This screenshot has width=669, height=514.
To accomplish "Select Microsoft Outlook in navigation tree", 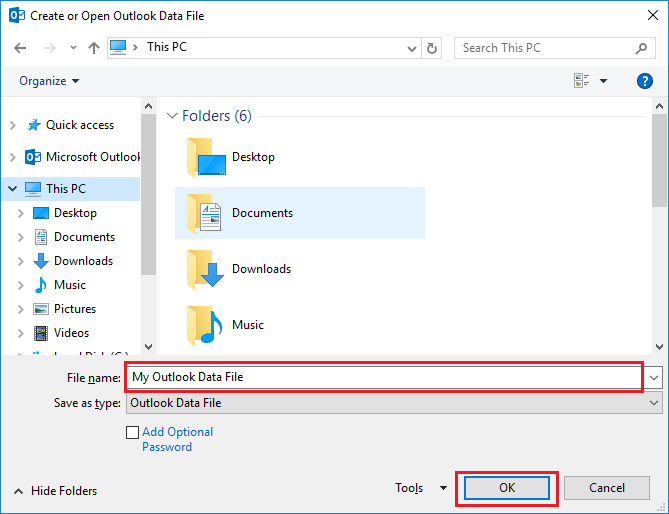I will click(x=93, y=157).
